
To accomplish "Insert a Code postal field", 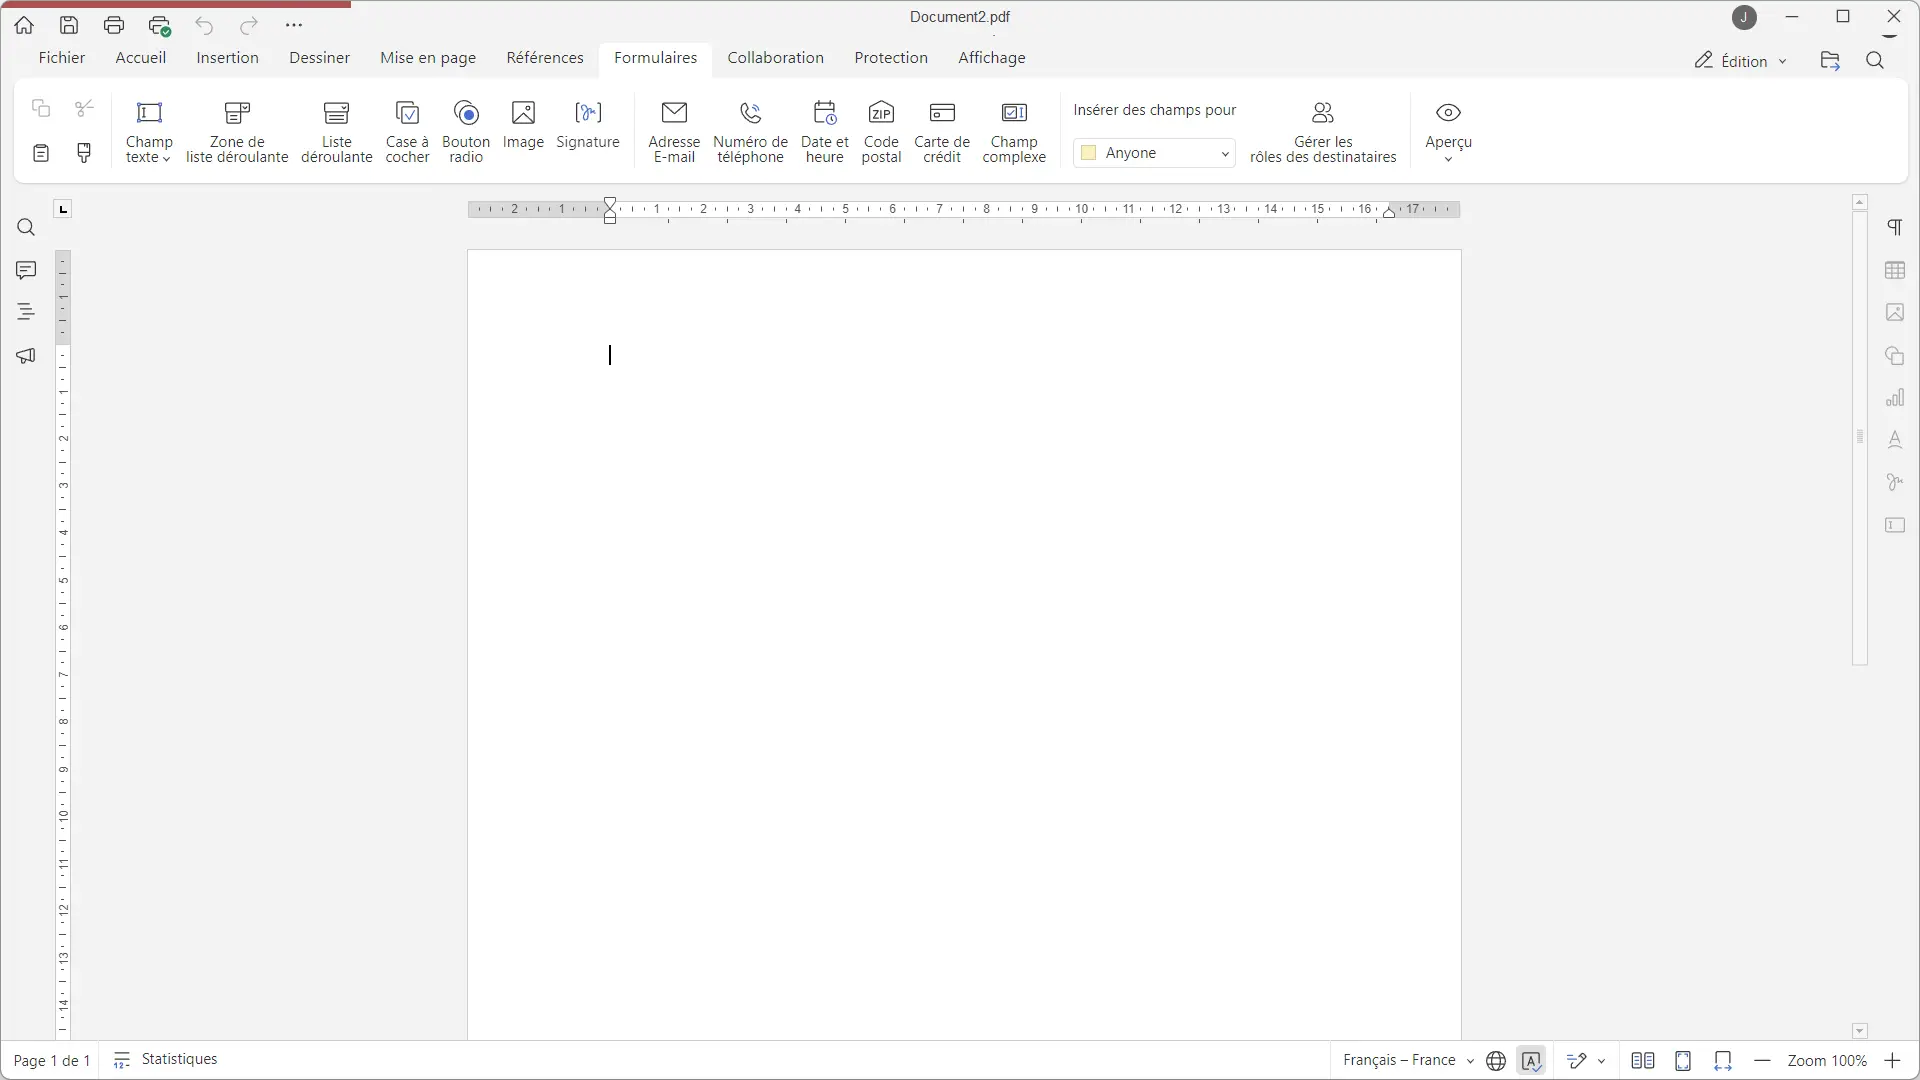I will (881, 131).
